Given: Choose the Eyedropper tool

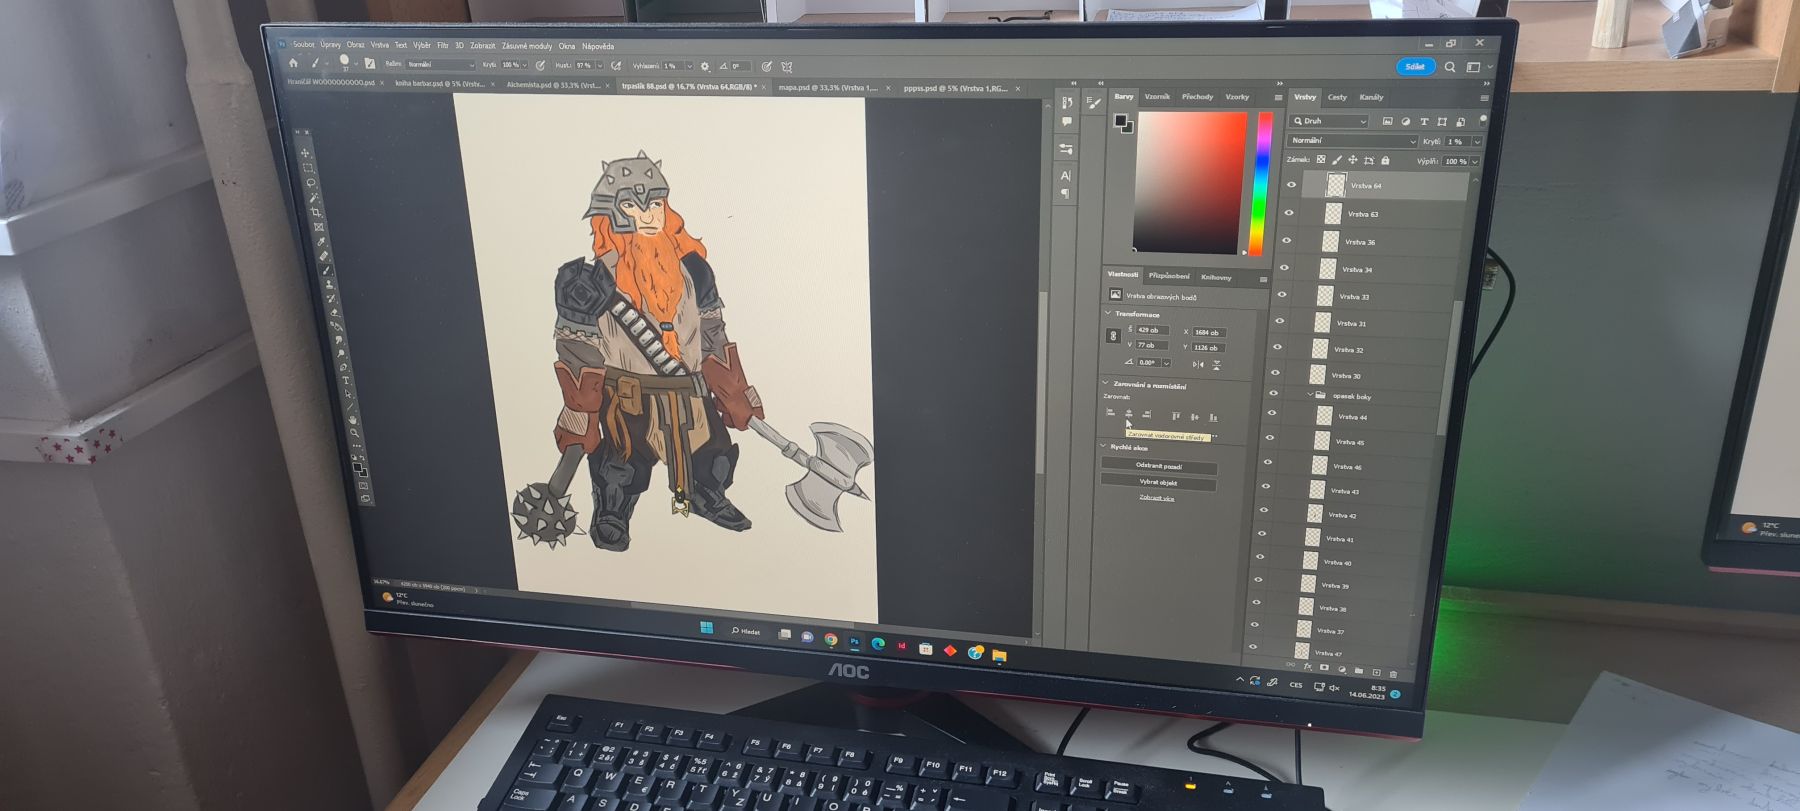Looking at the screenshot, I should [321, 241].
